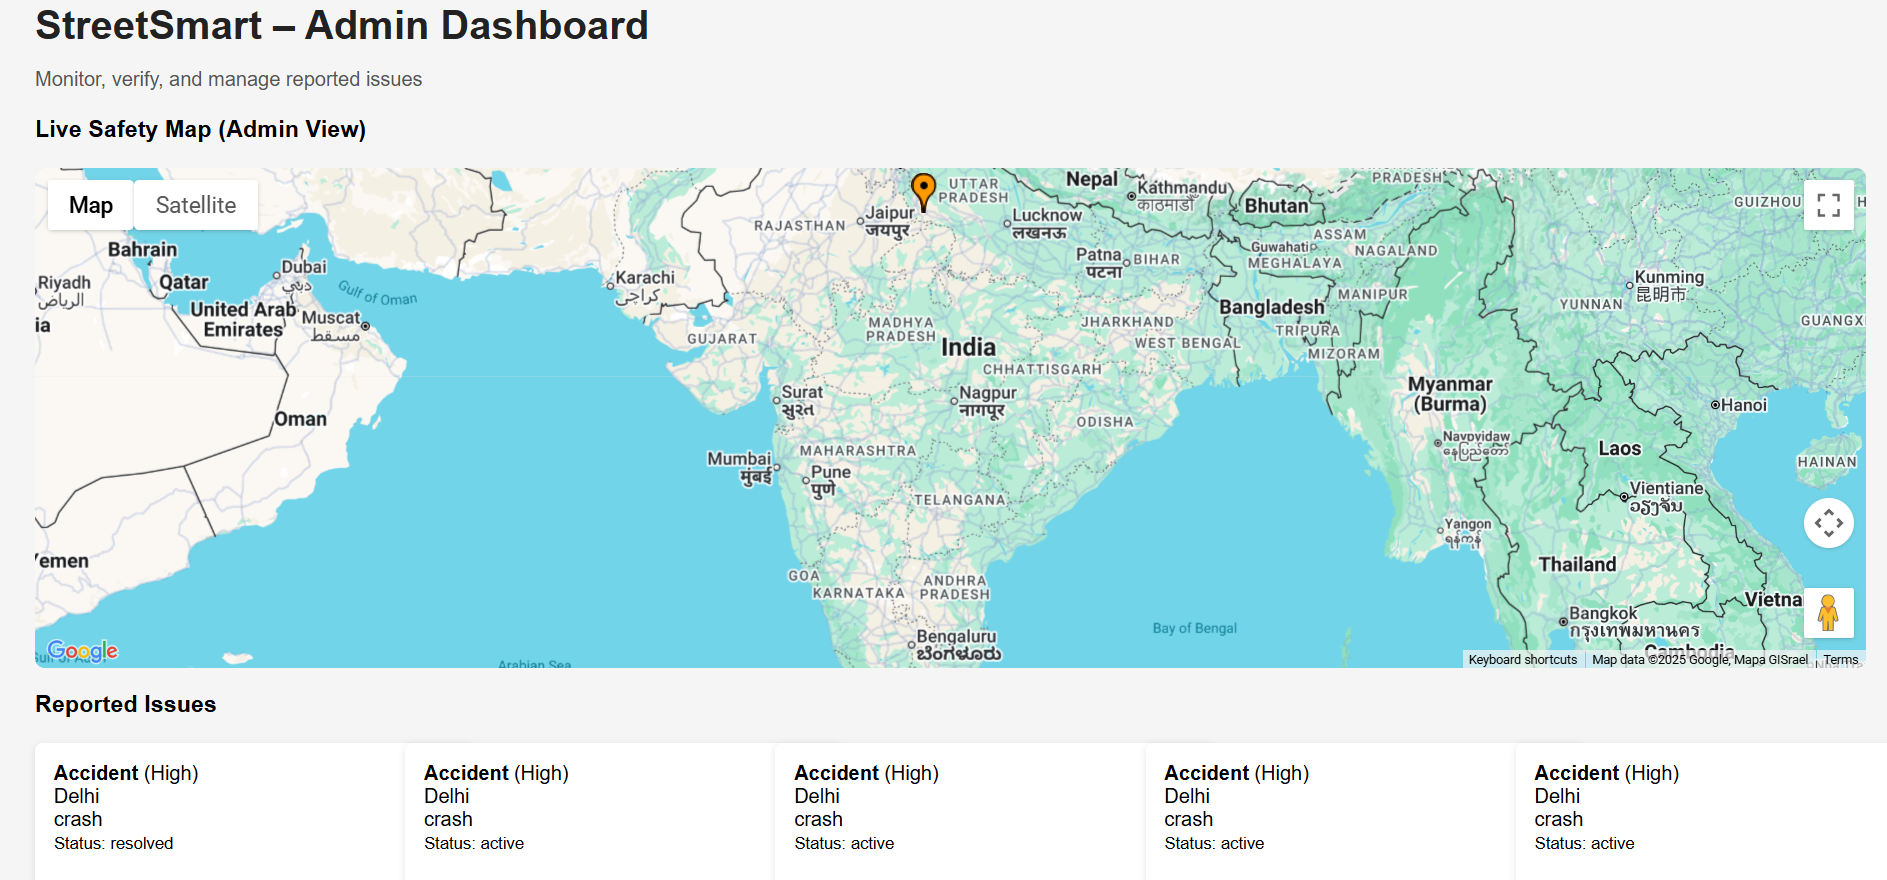Toggle fullscreen view of the map

1828,205
